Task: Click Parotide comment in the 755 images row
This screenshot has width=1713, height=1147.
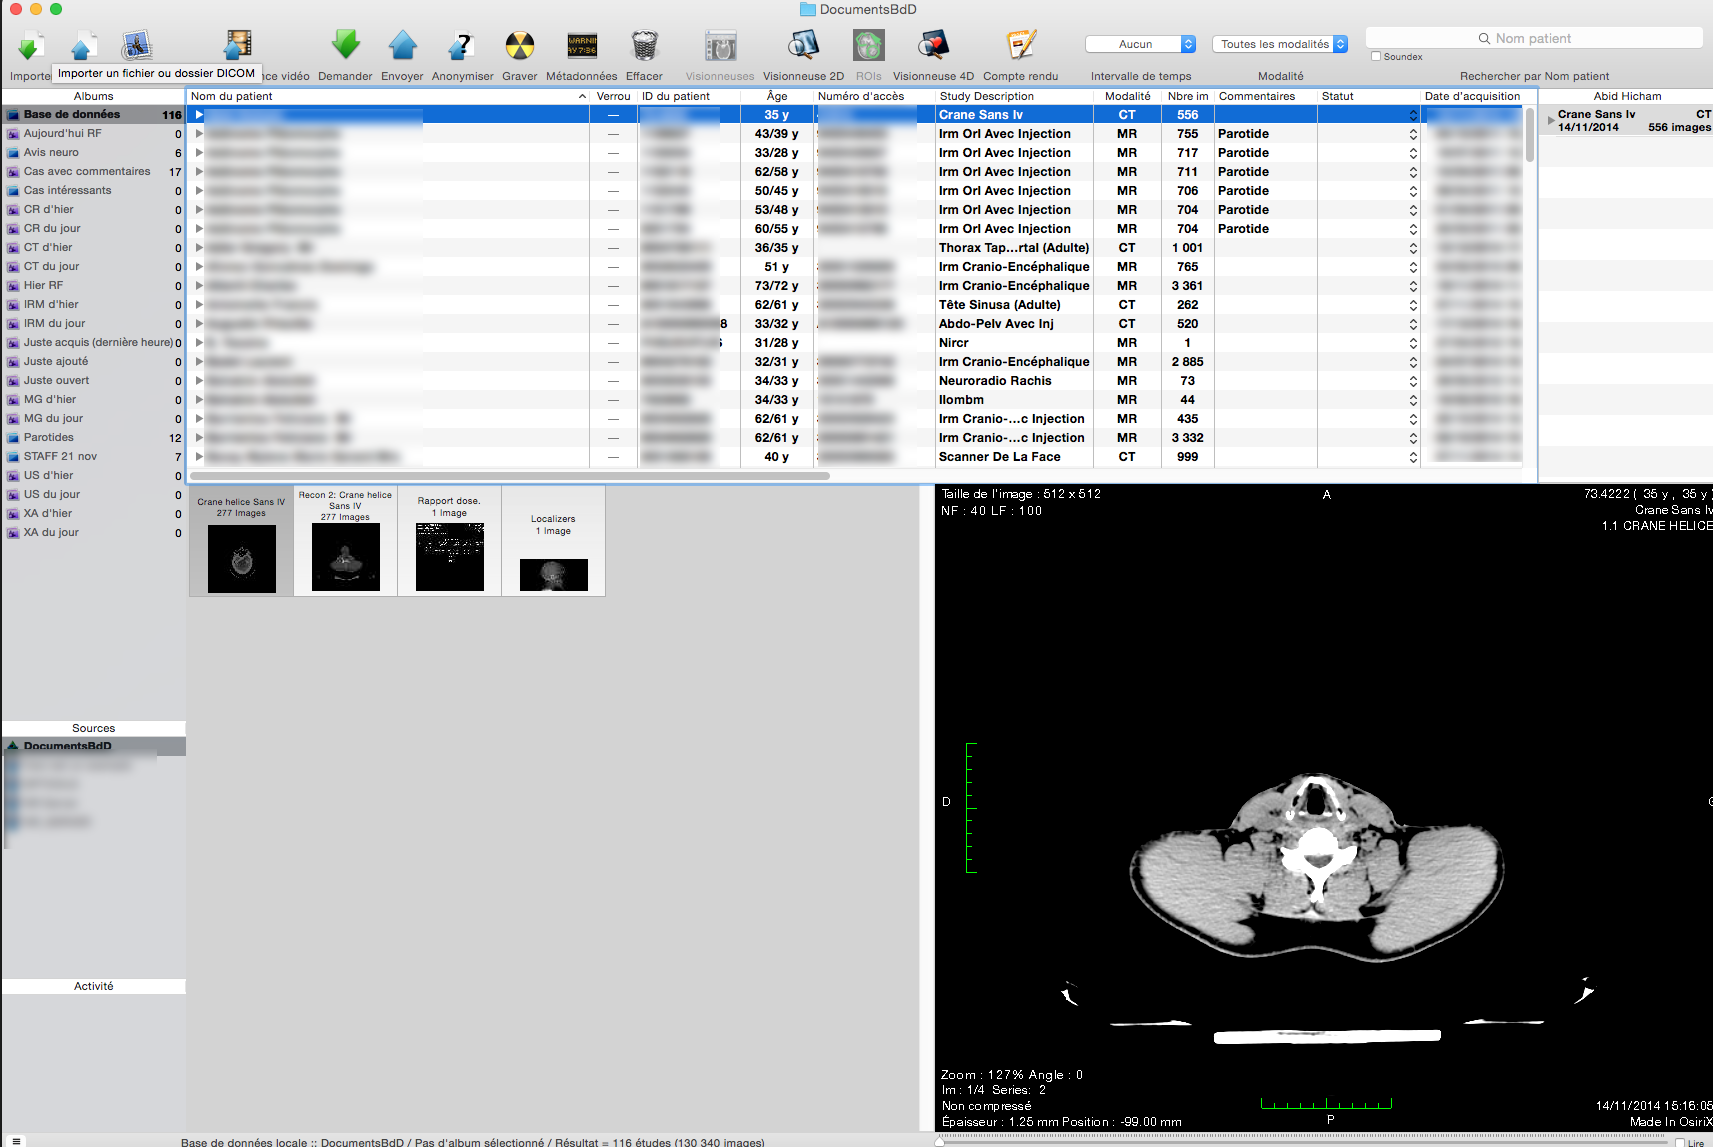Action: [1243, 134]
